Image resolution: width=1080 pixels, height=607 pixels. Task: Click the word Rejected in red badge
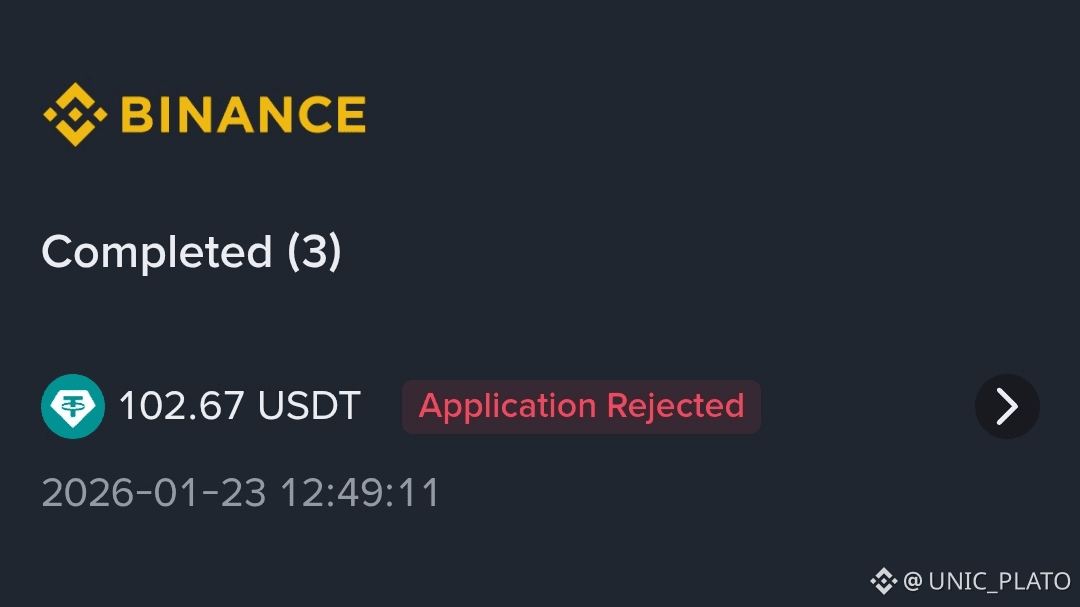click(x=676, y=406)
